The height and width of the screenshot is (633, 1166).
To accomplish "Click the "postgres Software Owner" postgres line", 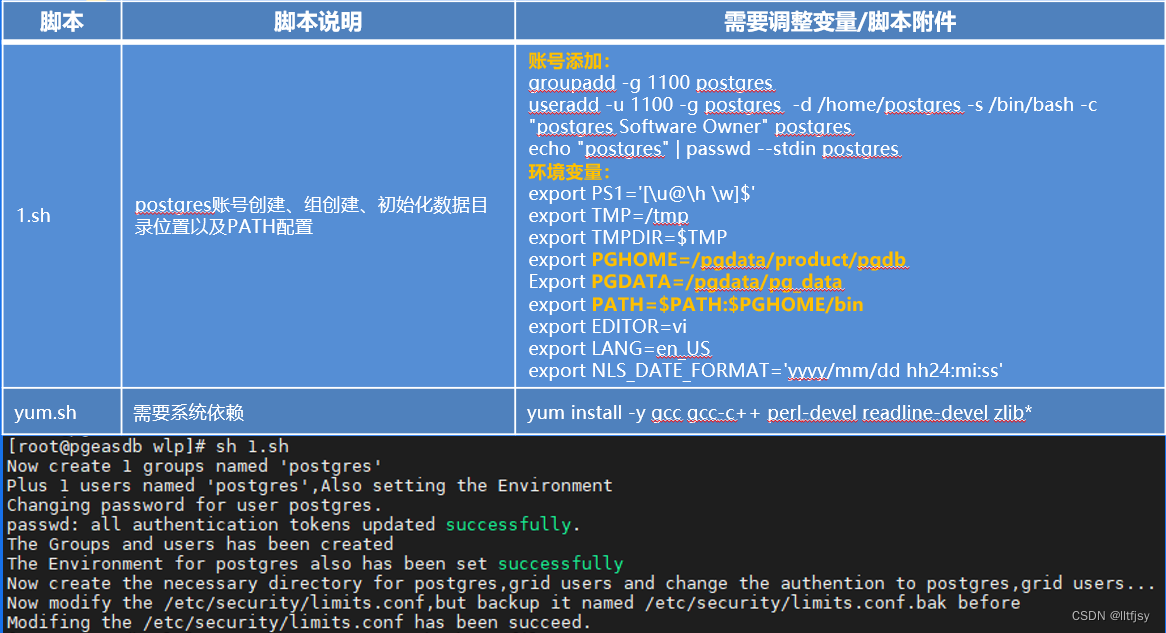I will click(690, 127).
